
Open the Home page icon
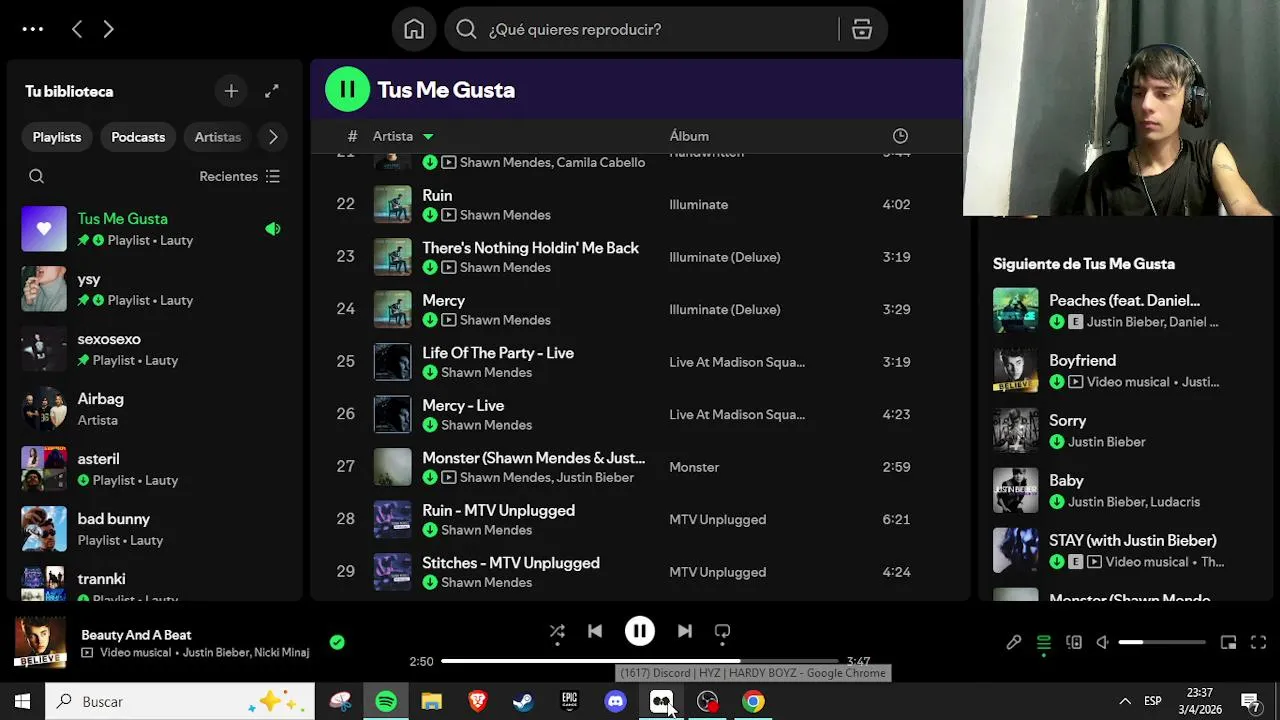point(414,29)
